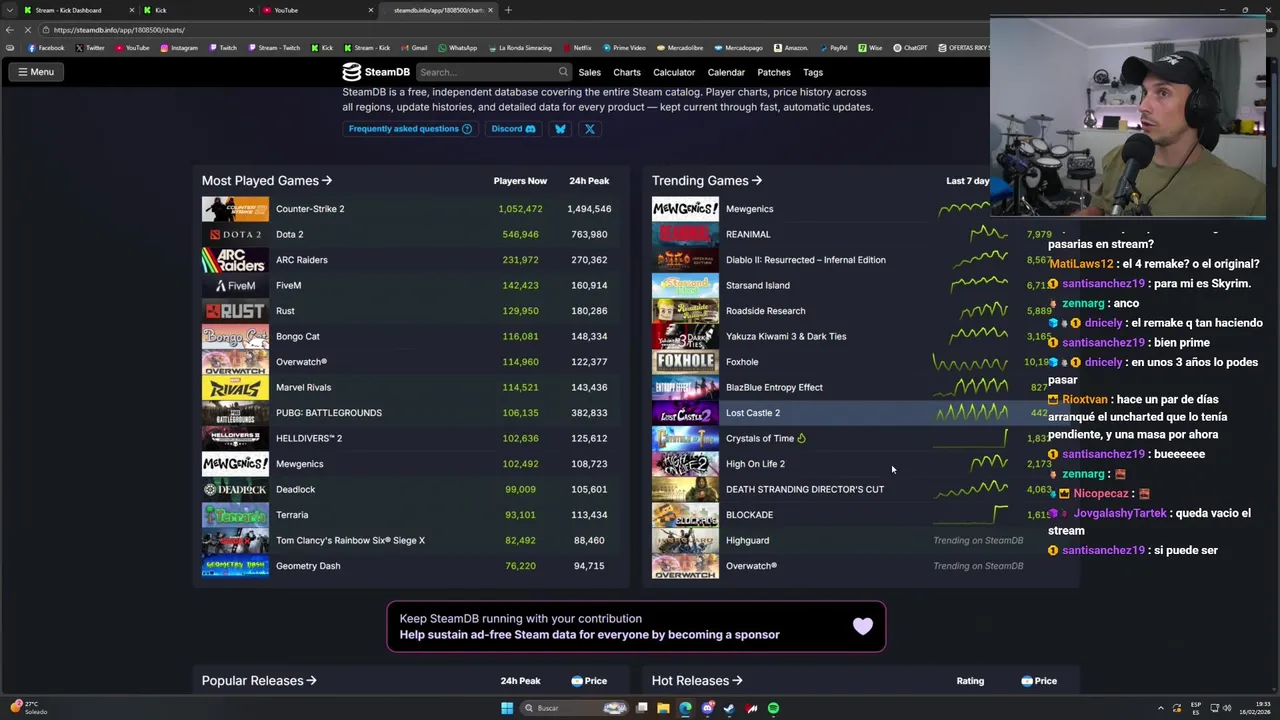Switch to the Kick browser tab
The image size is (1280, 720).
[x=198, y=10]
